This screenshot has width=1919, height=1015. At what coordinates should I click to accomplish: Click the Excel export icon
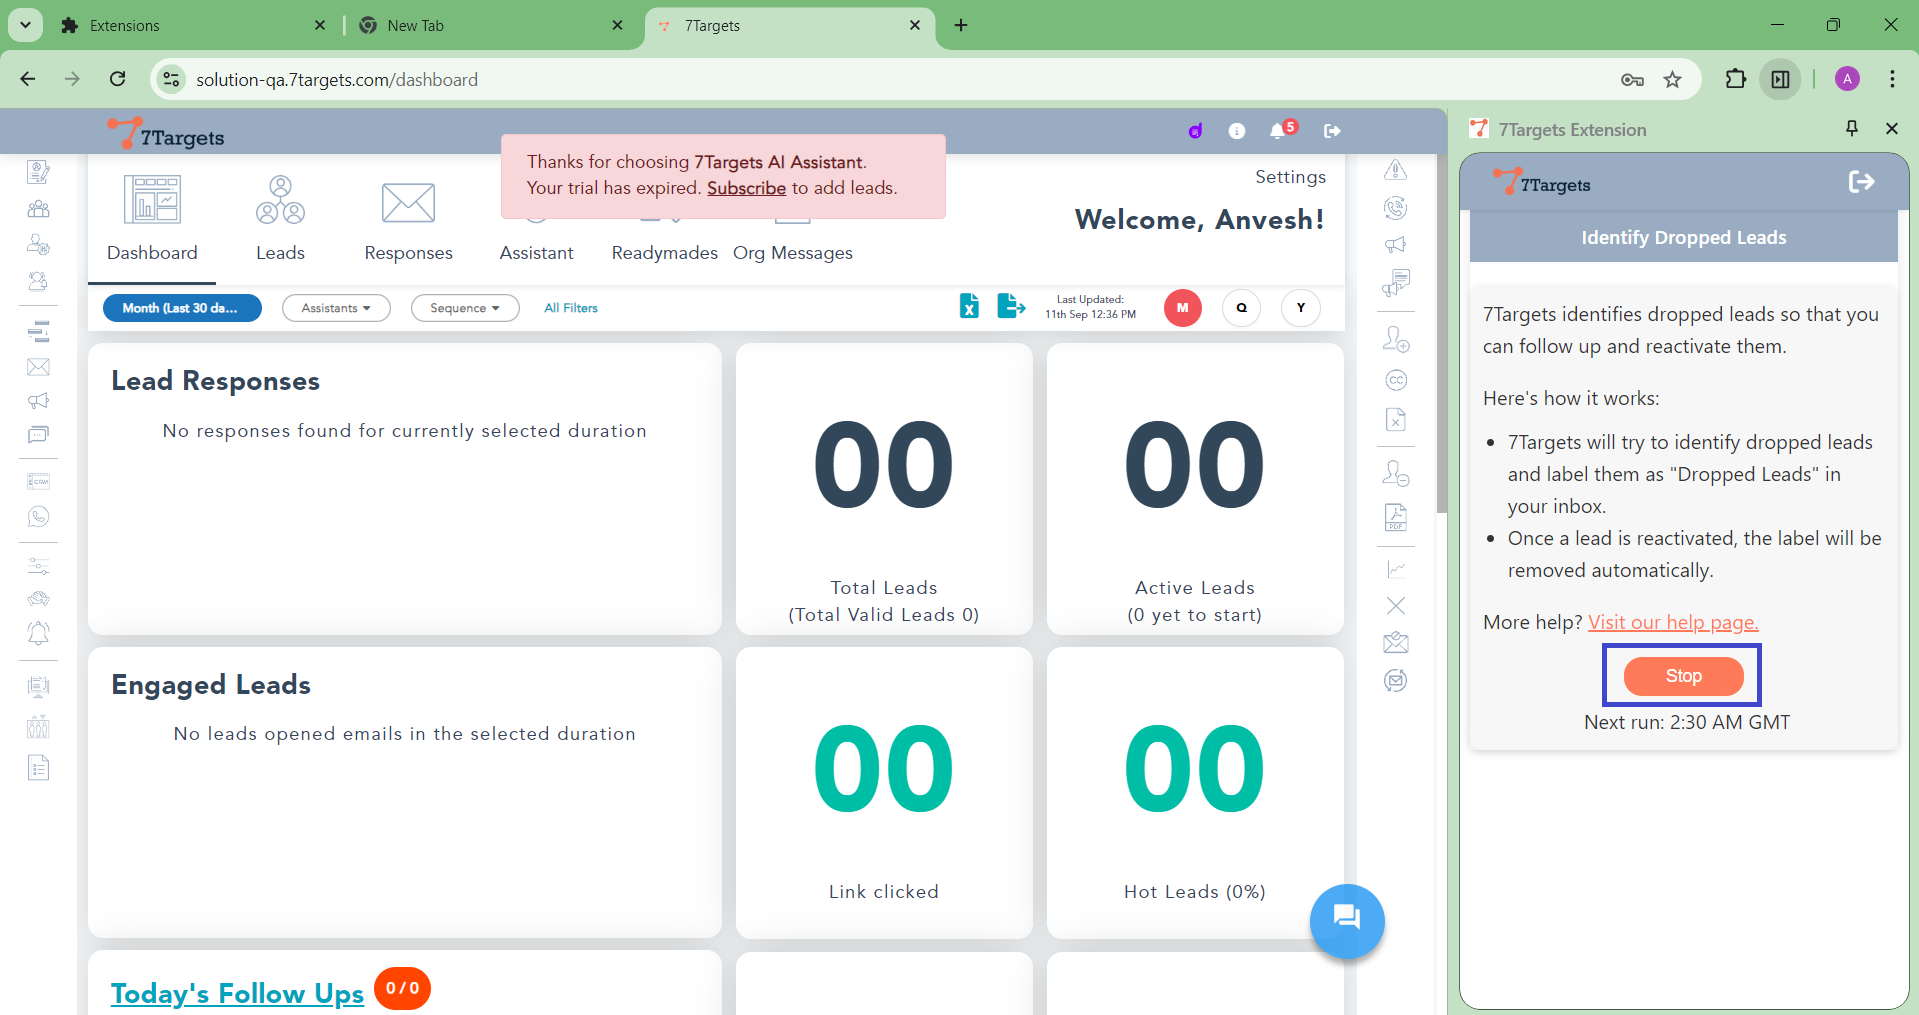click(x=969, y=306)
